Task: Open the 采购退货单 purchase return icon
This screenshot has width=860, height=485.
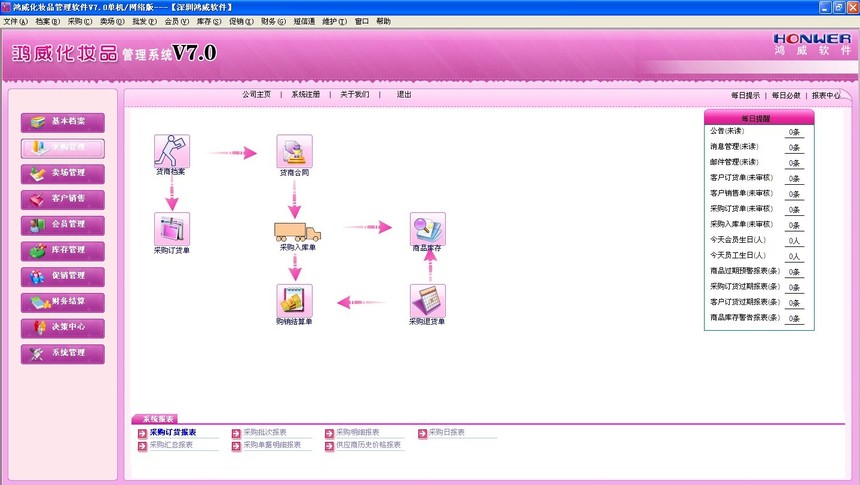Action: pyautogui.click(x=428, y=301)
